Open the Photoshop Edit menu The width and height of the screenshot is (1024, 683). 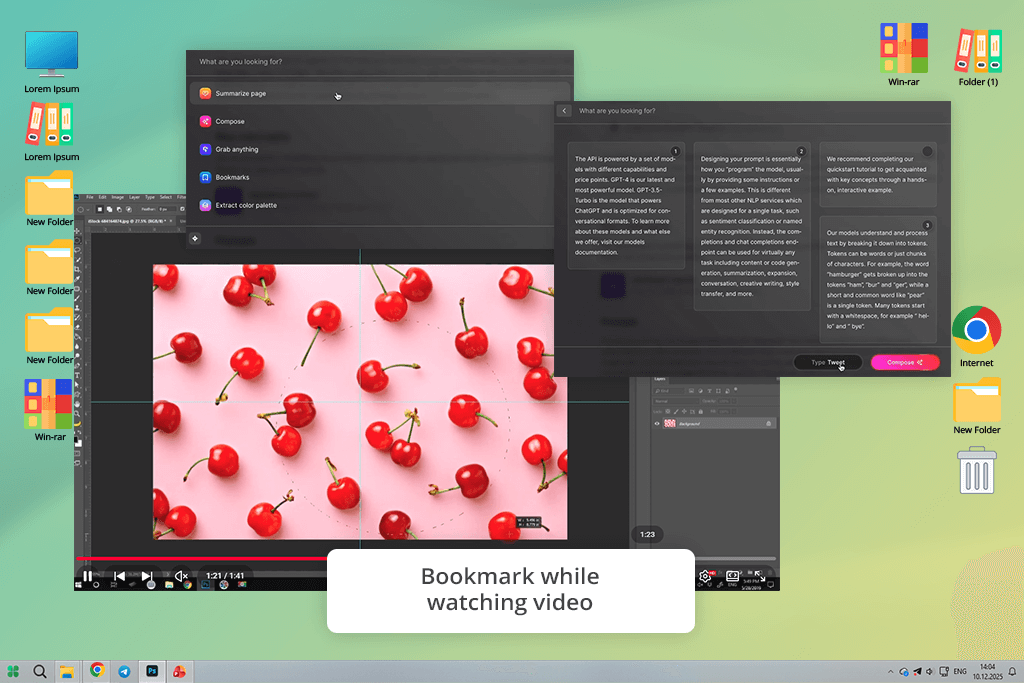point(103,197)
